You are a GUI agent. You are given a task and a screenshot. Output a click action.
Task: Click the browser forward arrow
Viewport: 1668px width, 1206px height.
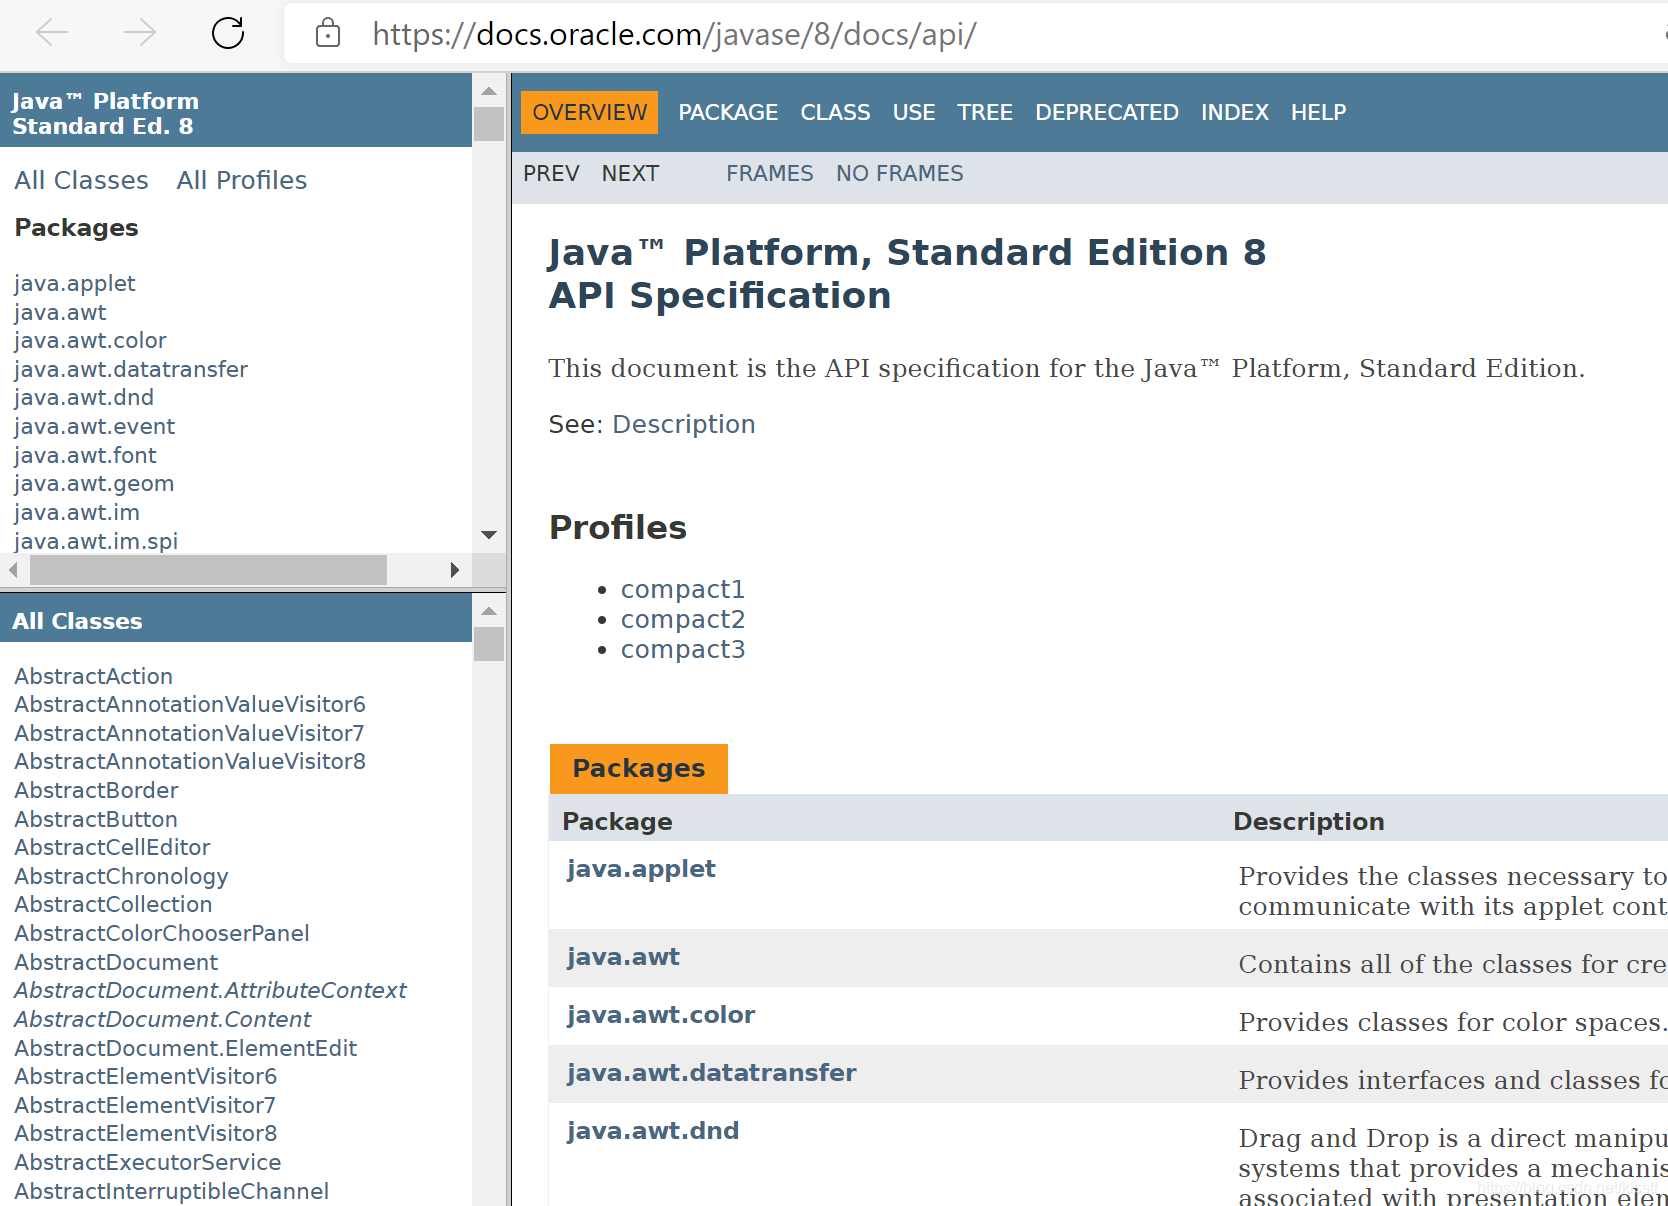click(139, 33)
